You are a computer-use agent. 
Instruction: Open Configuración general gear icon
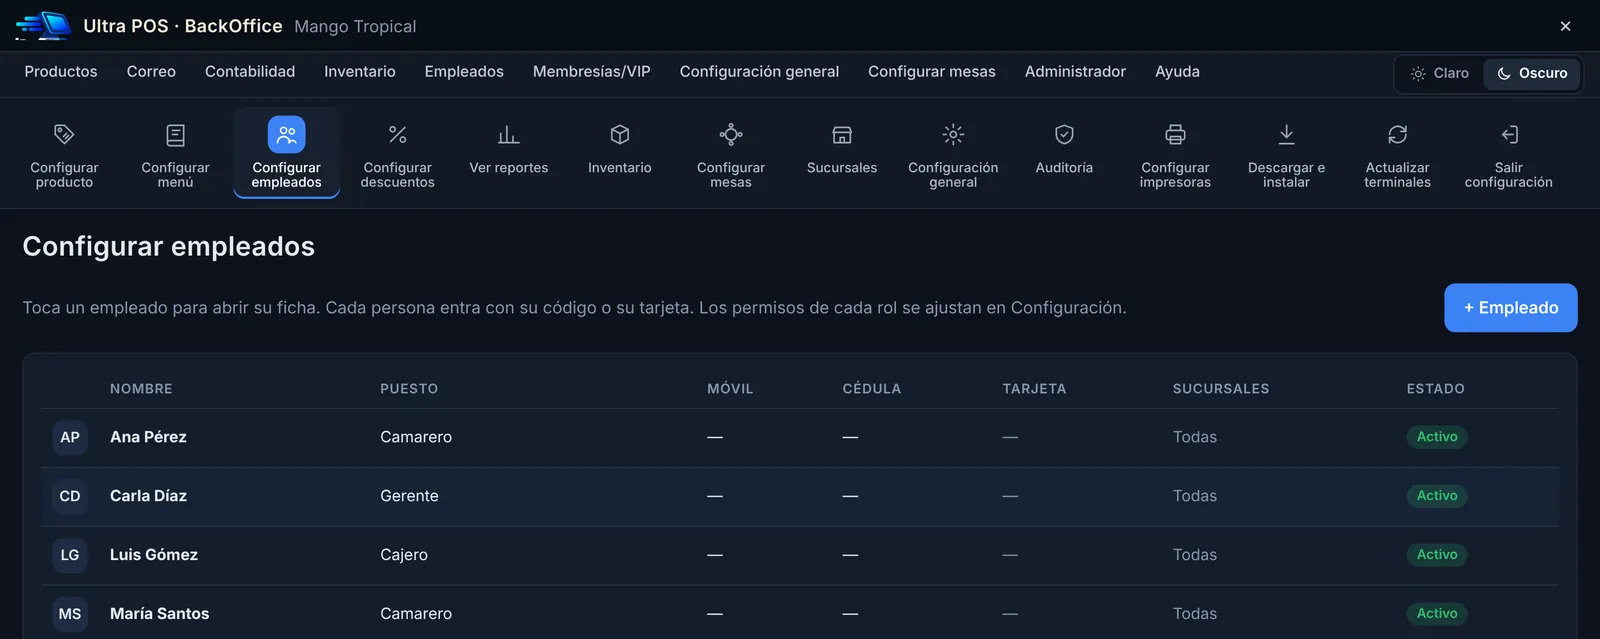coord(953,134)
